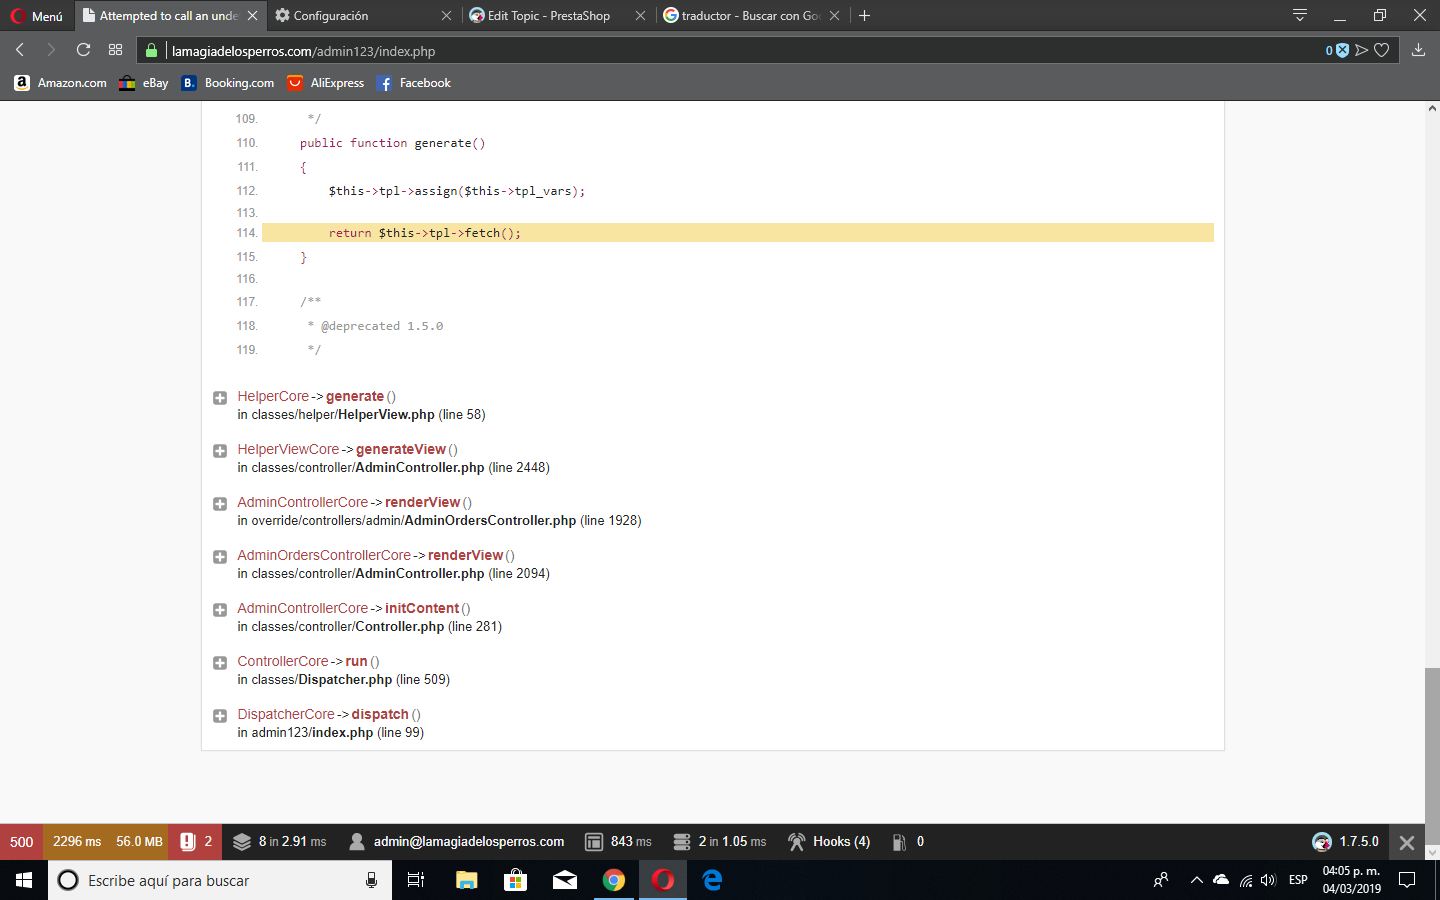
Task: Expand the DispatcherCore dispatch stack frame
Action: [220, 716]
